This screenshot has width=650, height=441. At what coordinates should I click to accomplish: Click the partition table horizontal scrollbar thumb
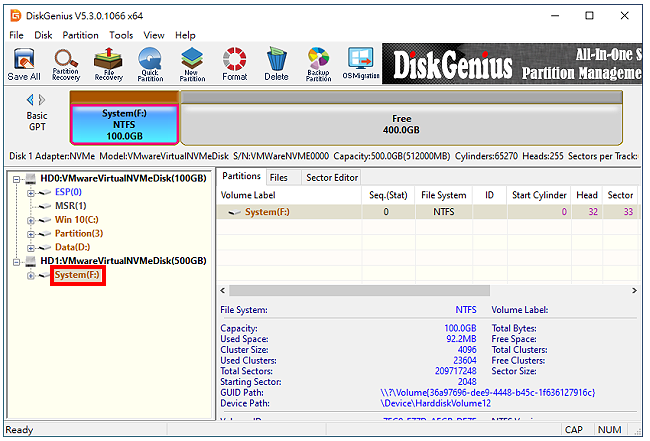coord(359,291)
